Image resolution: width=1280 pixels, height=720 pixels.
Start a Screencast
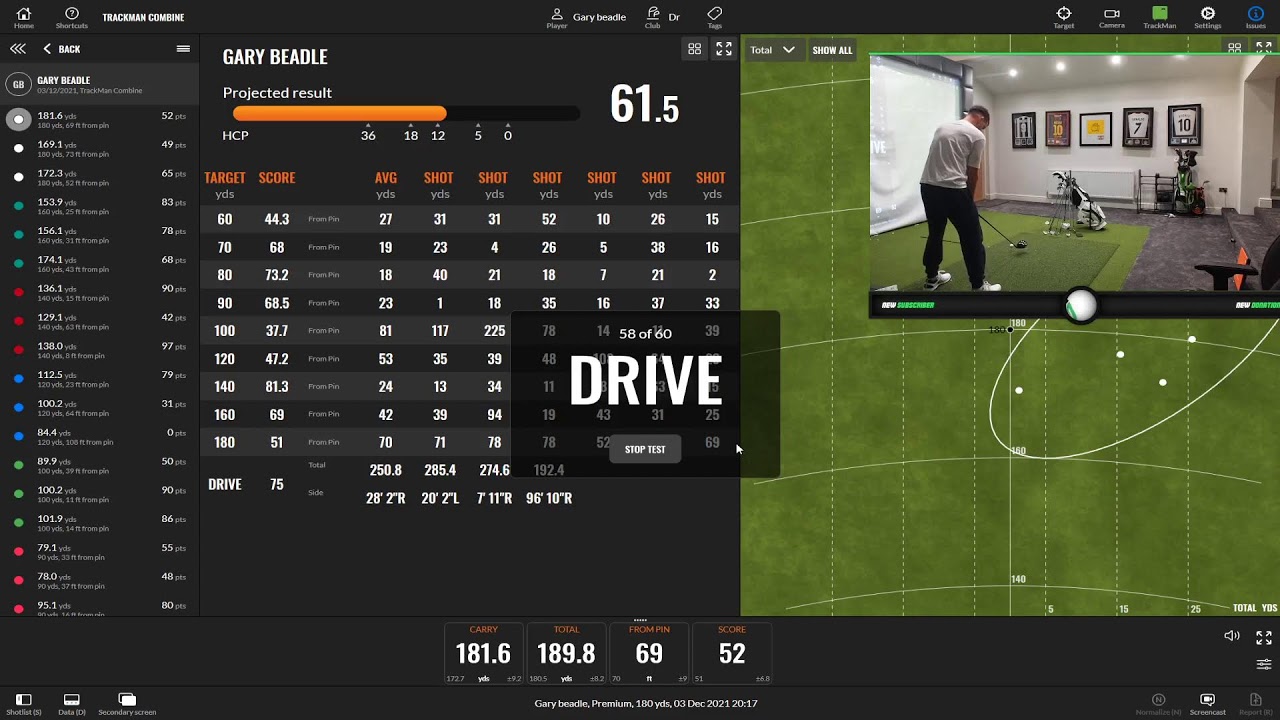point(1207,704)
